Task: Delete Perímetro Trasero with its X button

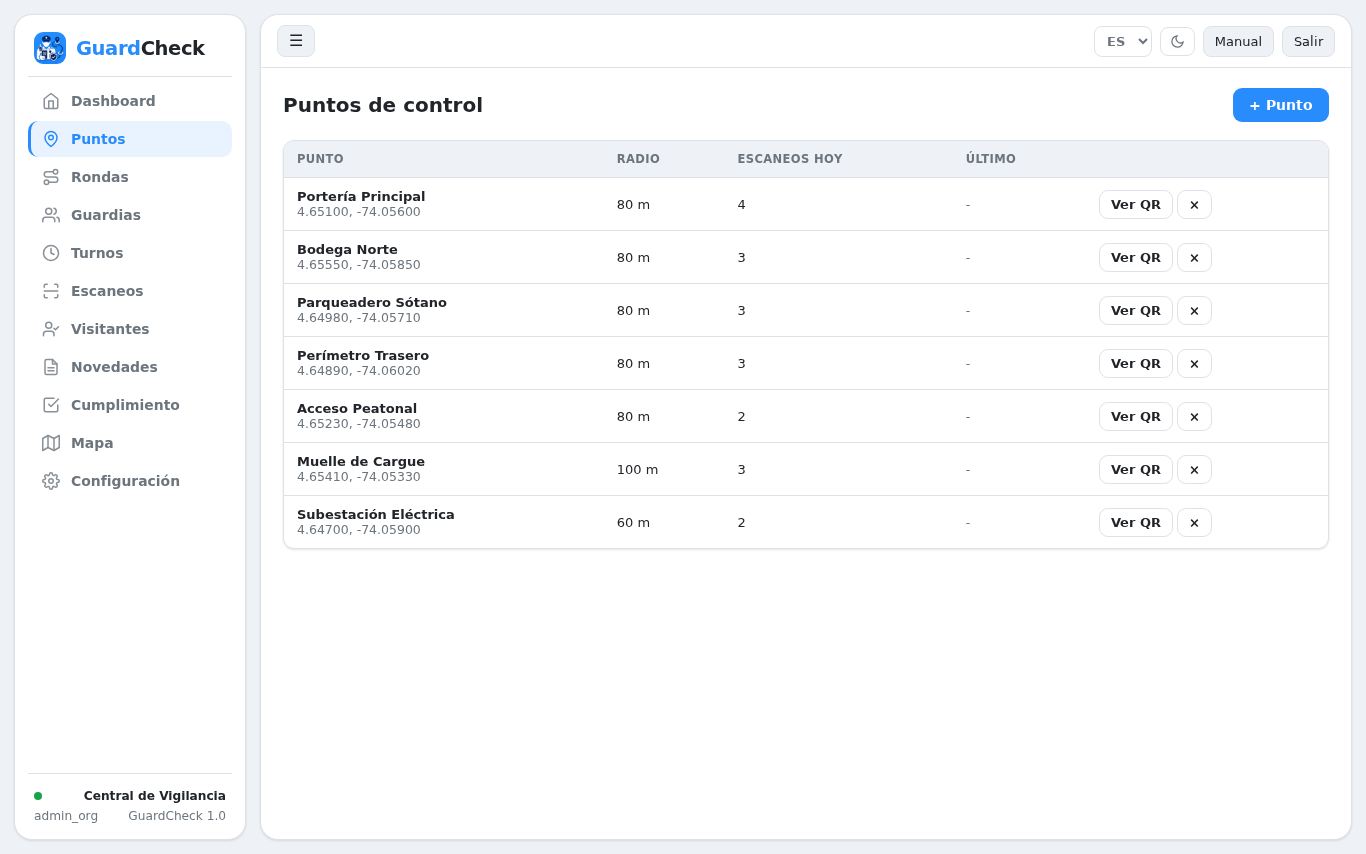Action: (1194, 364)
